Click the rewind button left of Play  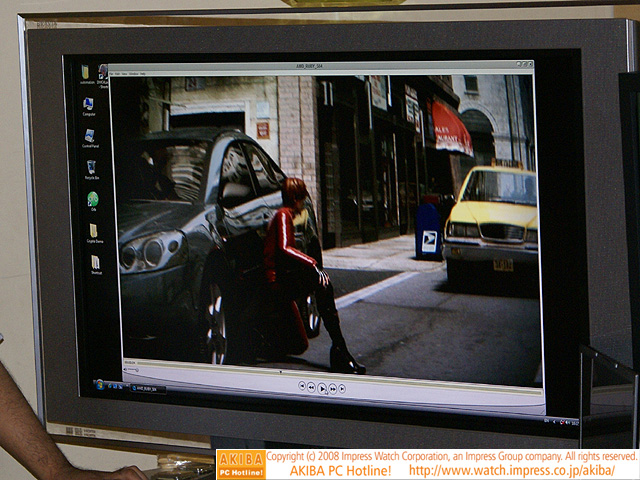point(312,386)
